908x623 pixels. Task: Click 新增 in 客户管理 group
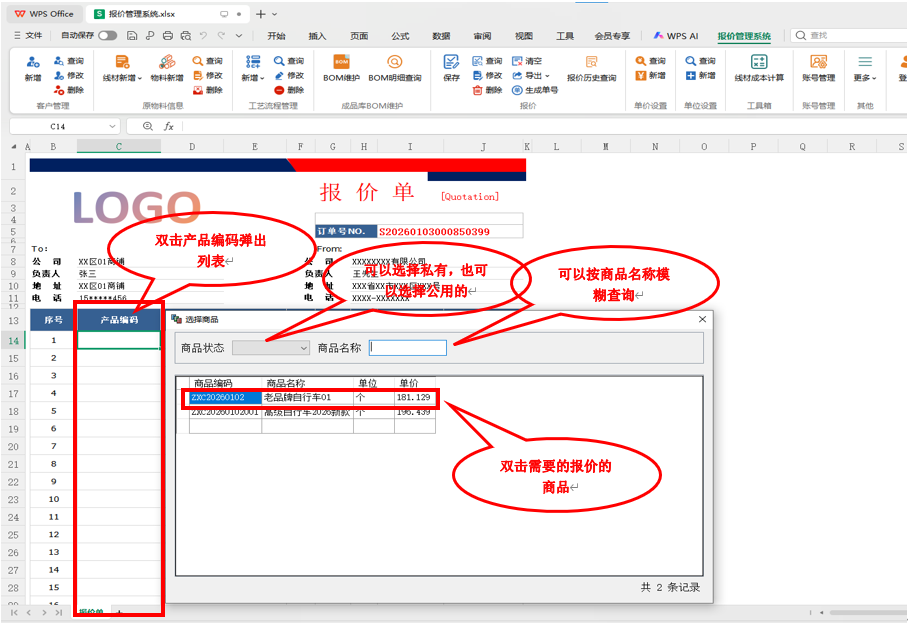pos(33,68)
